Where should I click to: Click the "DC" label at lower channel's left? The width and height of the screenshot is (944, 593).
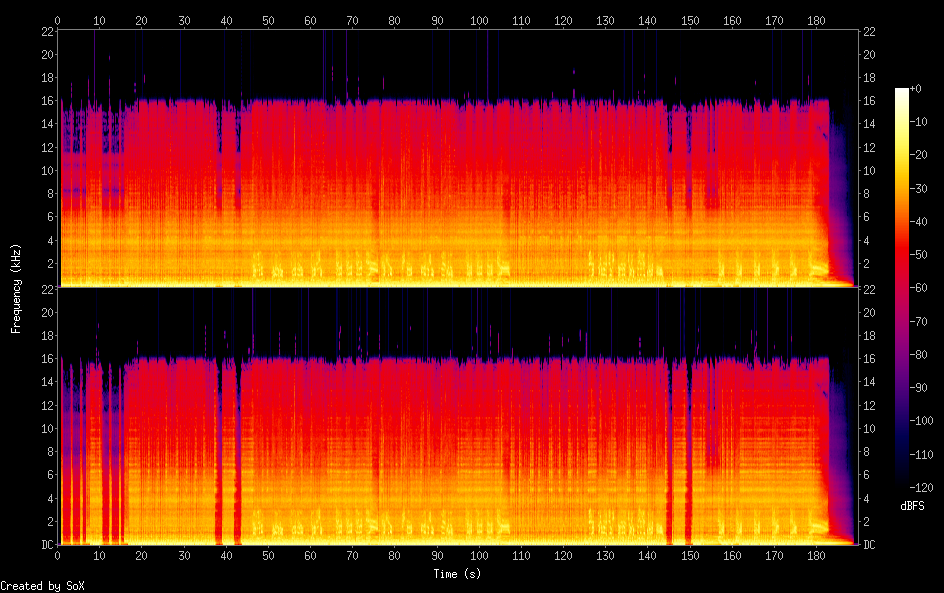(47, 545)
